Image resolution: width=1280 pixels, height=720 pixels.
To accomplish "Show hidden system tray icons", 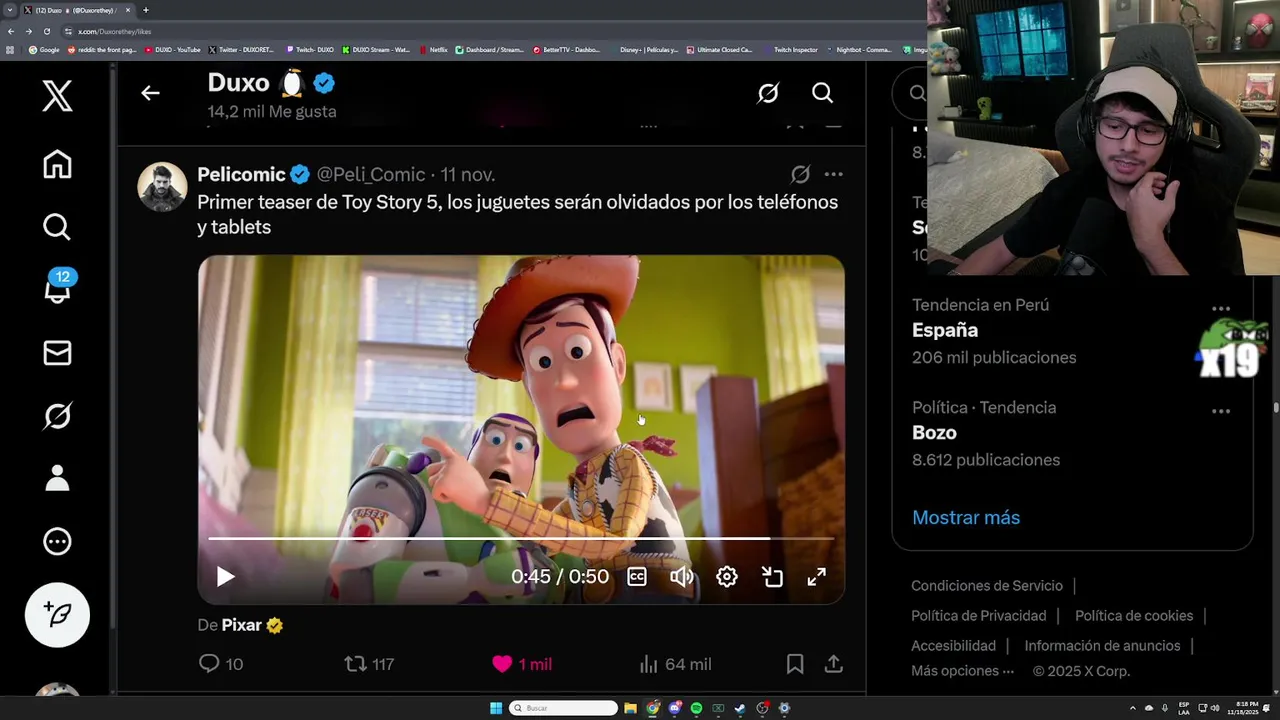I will tap(1132, 708).
